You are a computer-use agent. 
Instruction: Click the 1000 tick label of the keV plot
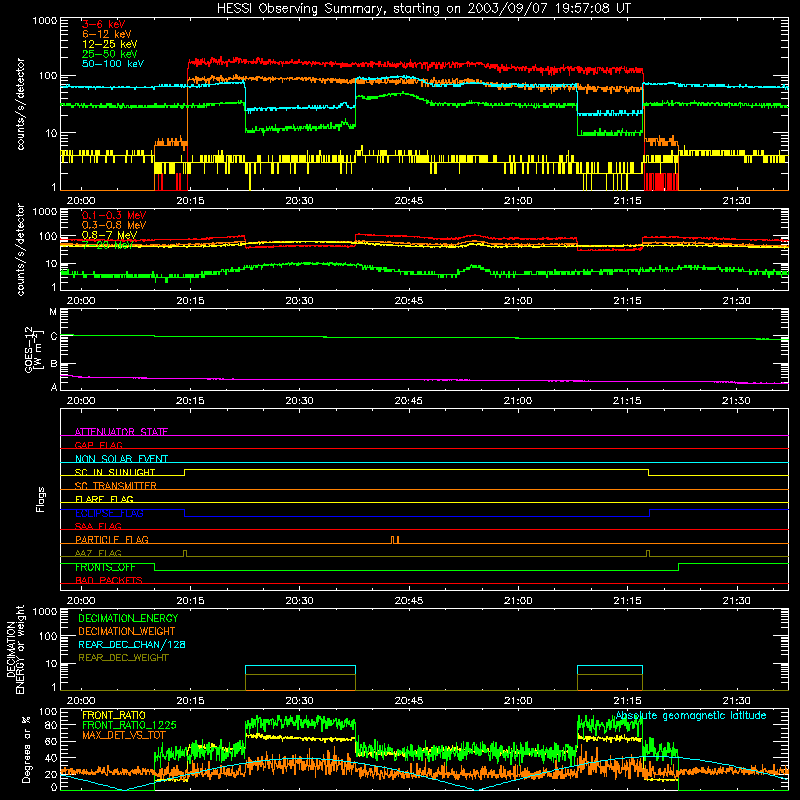pyautogui.click(x=45, y=21)
